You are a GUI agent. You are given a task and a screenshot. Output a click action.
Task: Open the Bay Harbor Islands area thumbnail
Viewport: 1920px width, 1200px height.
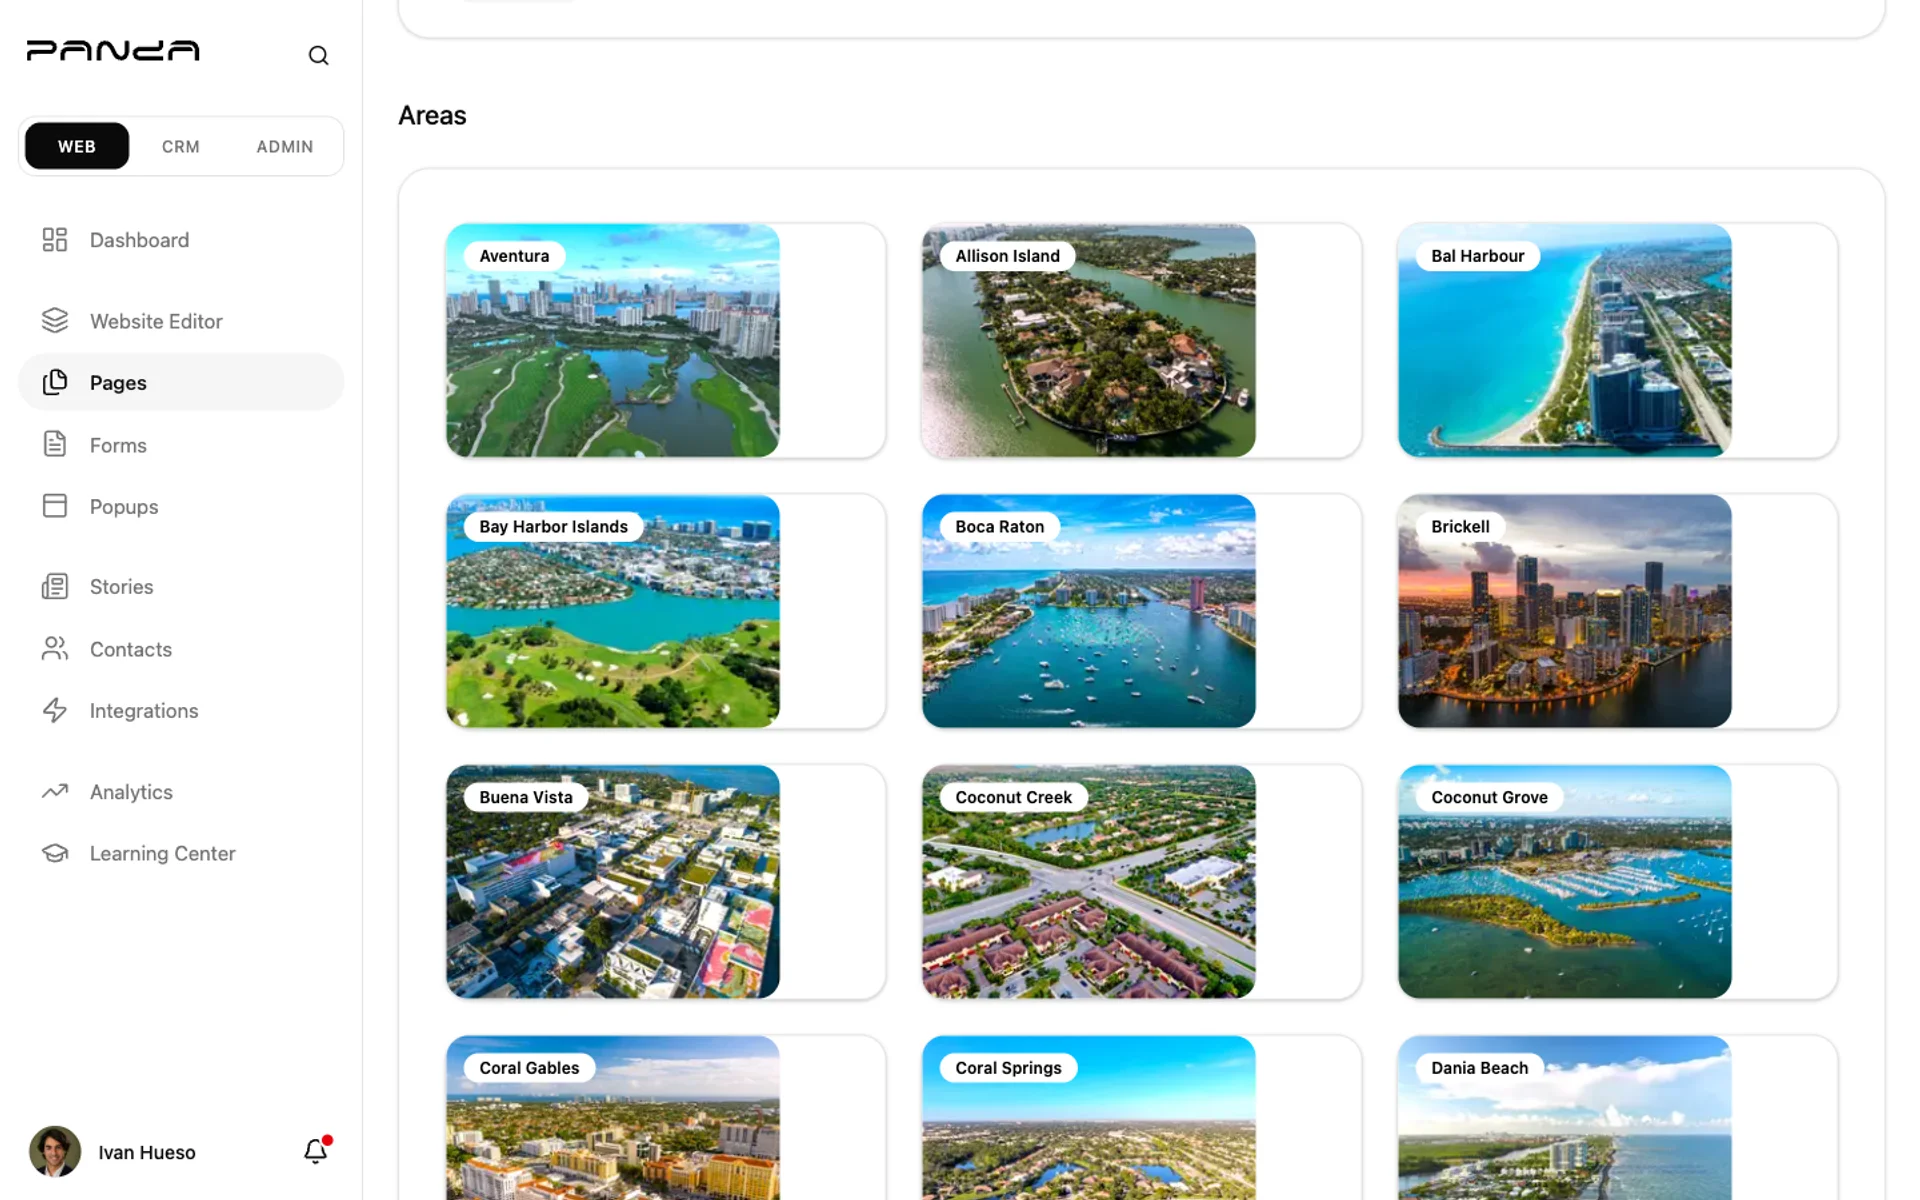(x=613, y=611)
